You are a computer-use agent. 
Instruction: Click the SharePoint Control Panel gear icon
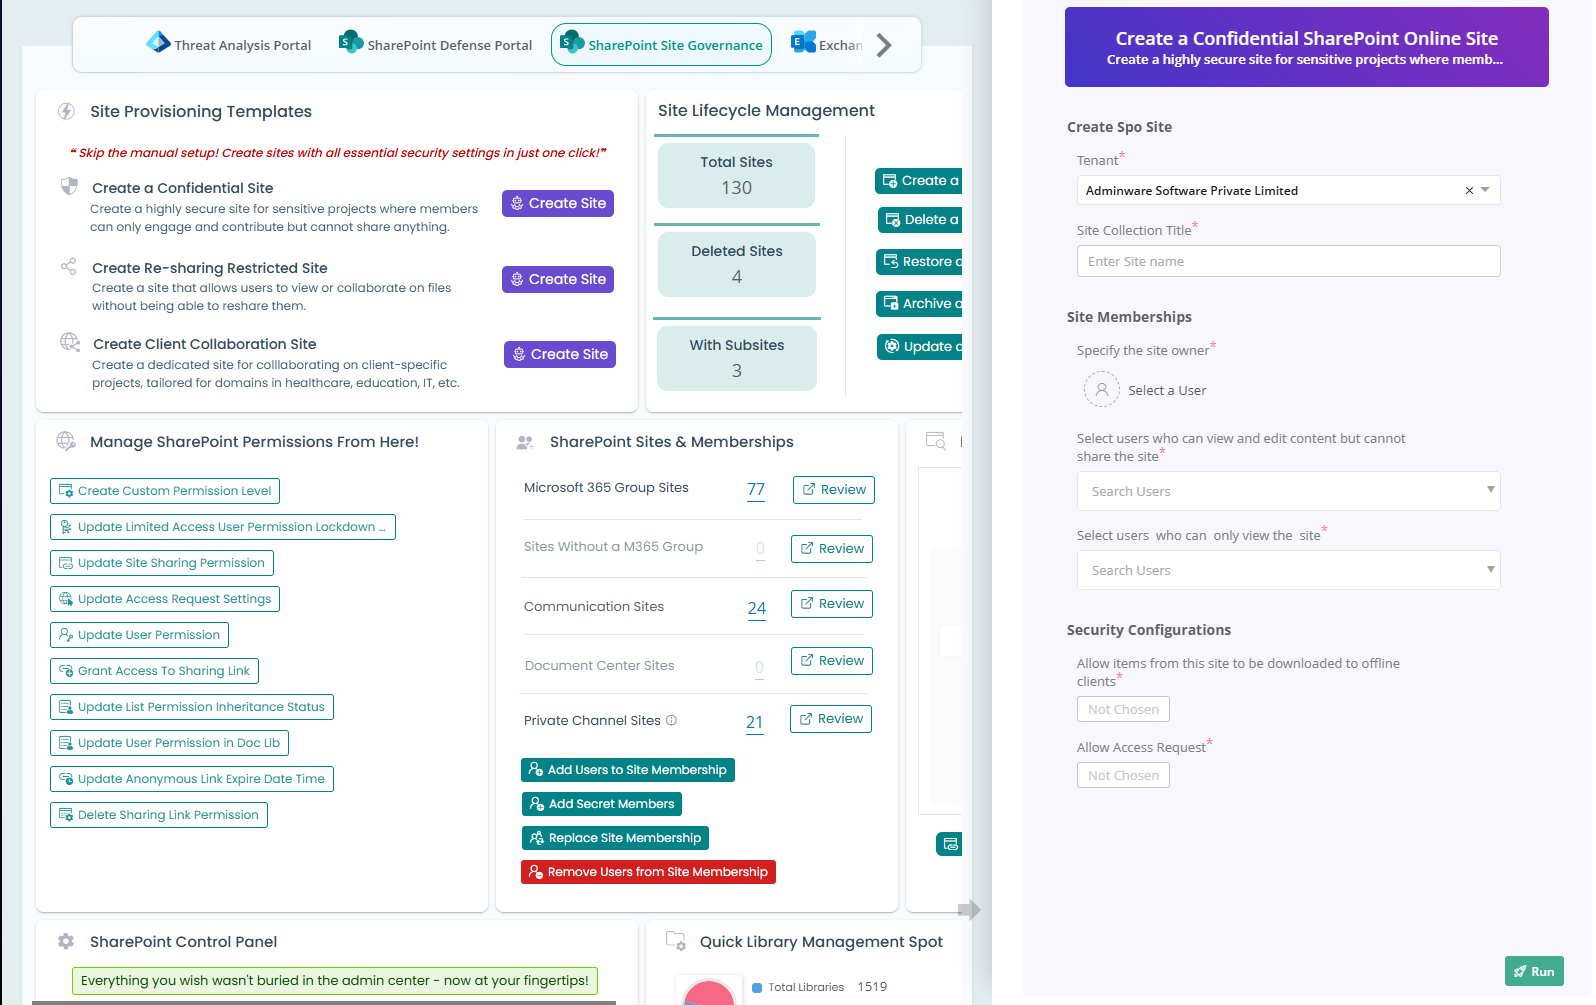66,941
